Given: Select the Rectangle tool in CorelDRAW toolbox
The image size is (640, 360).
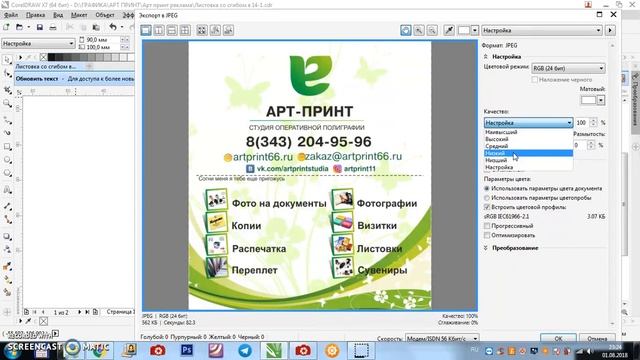Looking at the screenshot, I should 7,147.
